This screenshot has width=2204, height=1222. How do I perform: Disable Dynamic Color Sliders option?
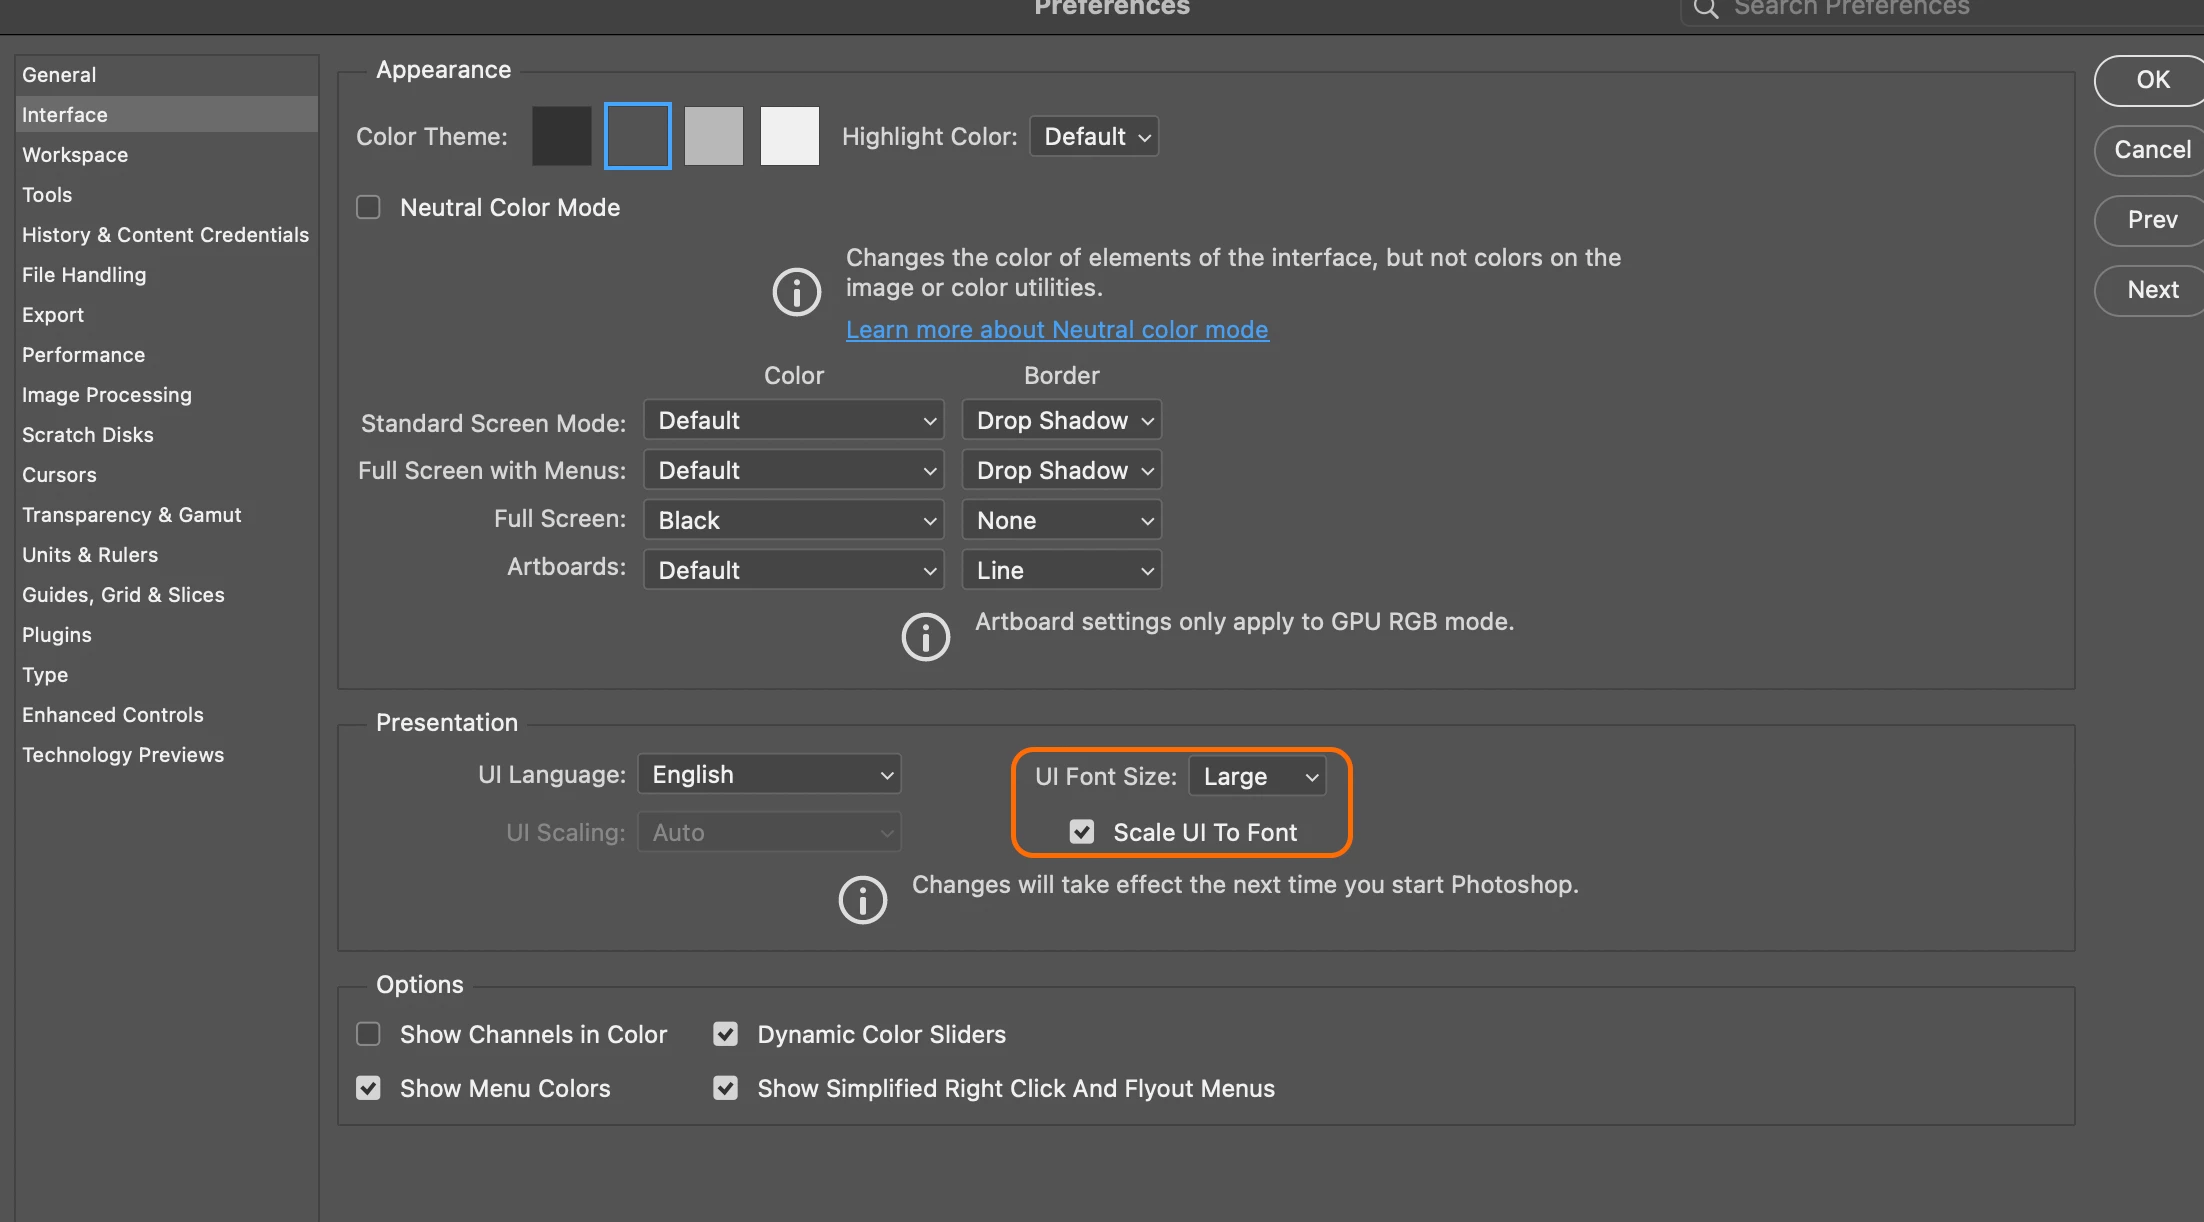point(726,1034)
